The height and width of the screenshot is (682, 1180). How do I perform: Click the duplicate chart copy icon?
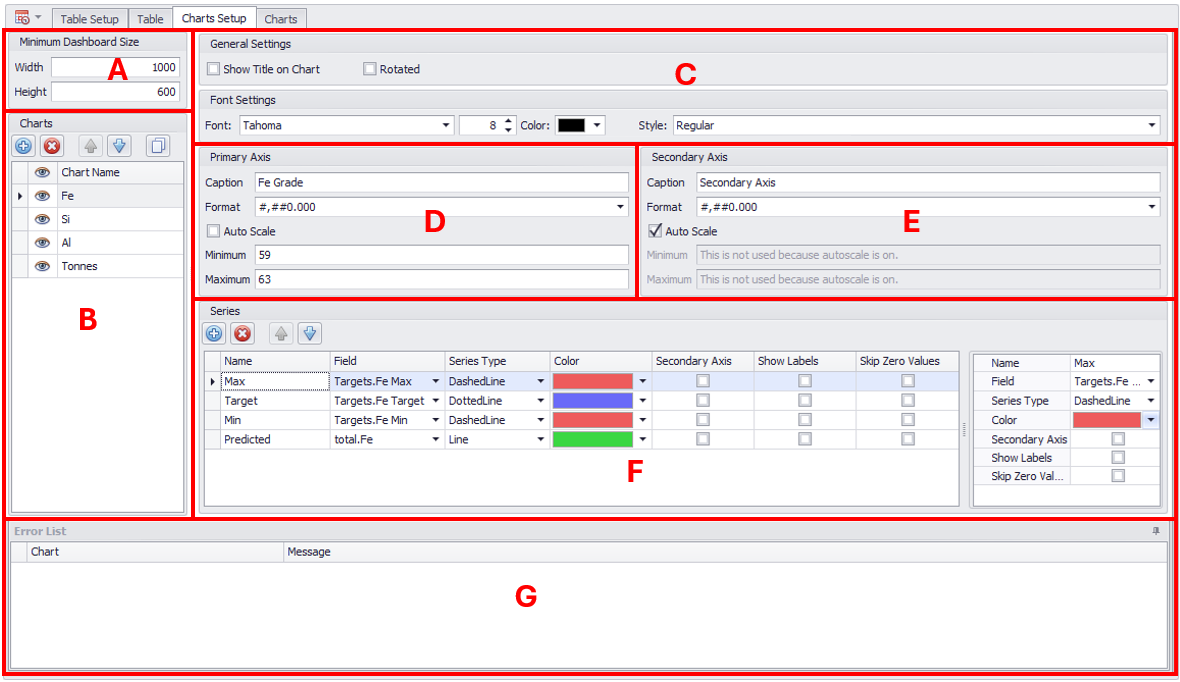157,146
